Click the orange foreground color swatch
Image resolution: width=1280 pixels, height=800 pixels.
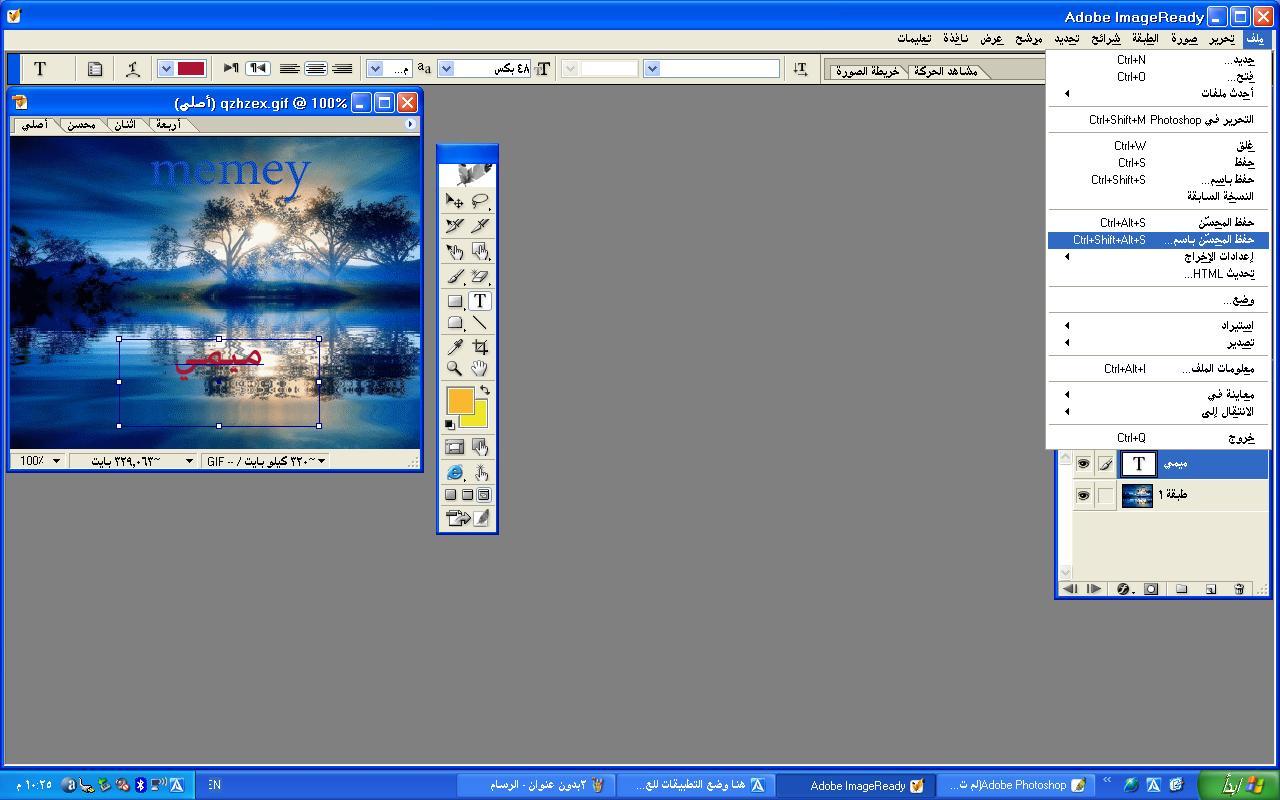tap(459, 400)
